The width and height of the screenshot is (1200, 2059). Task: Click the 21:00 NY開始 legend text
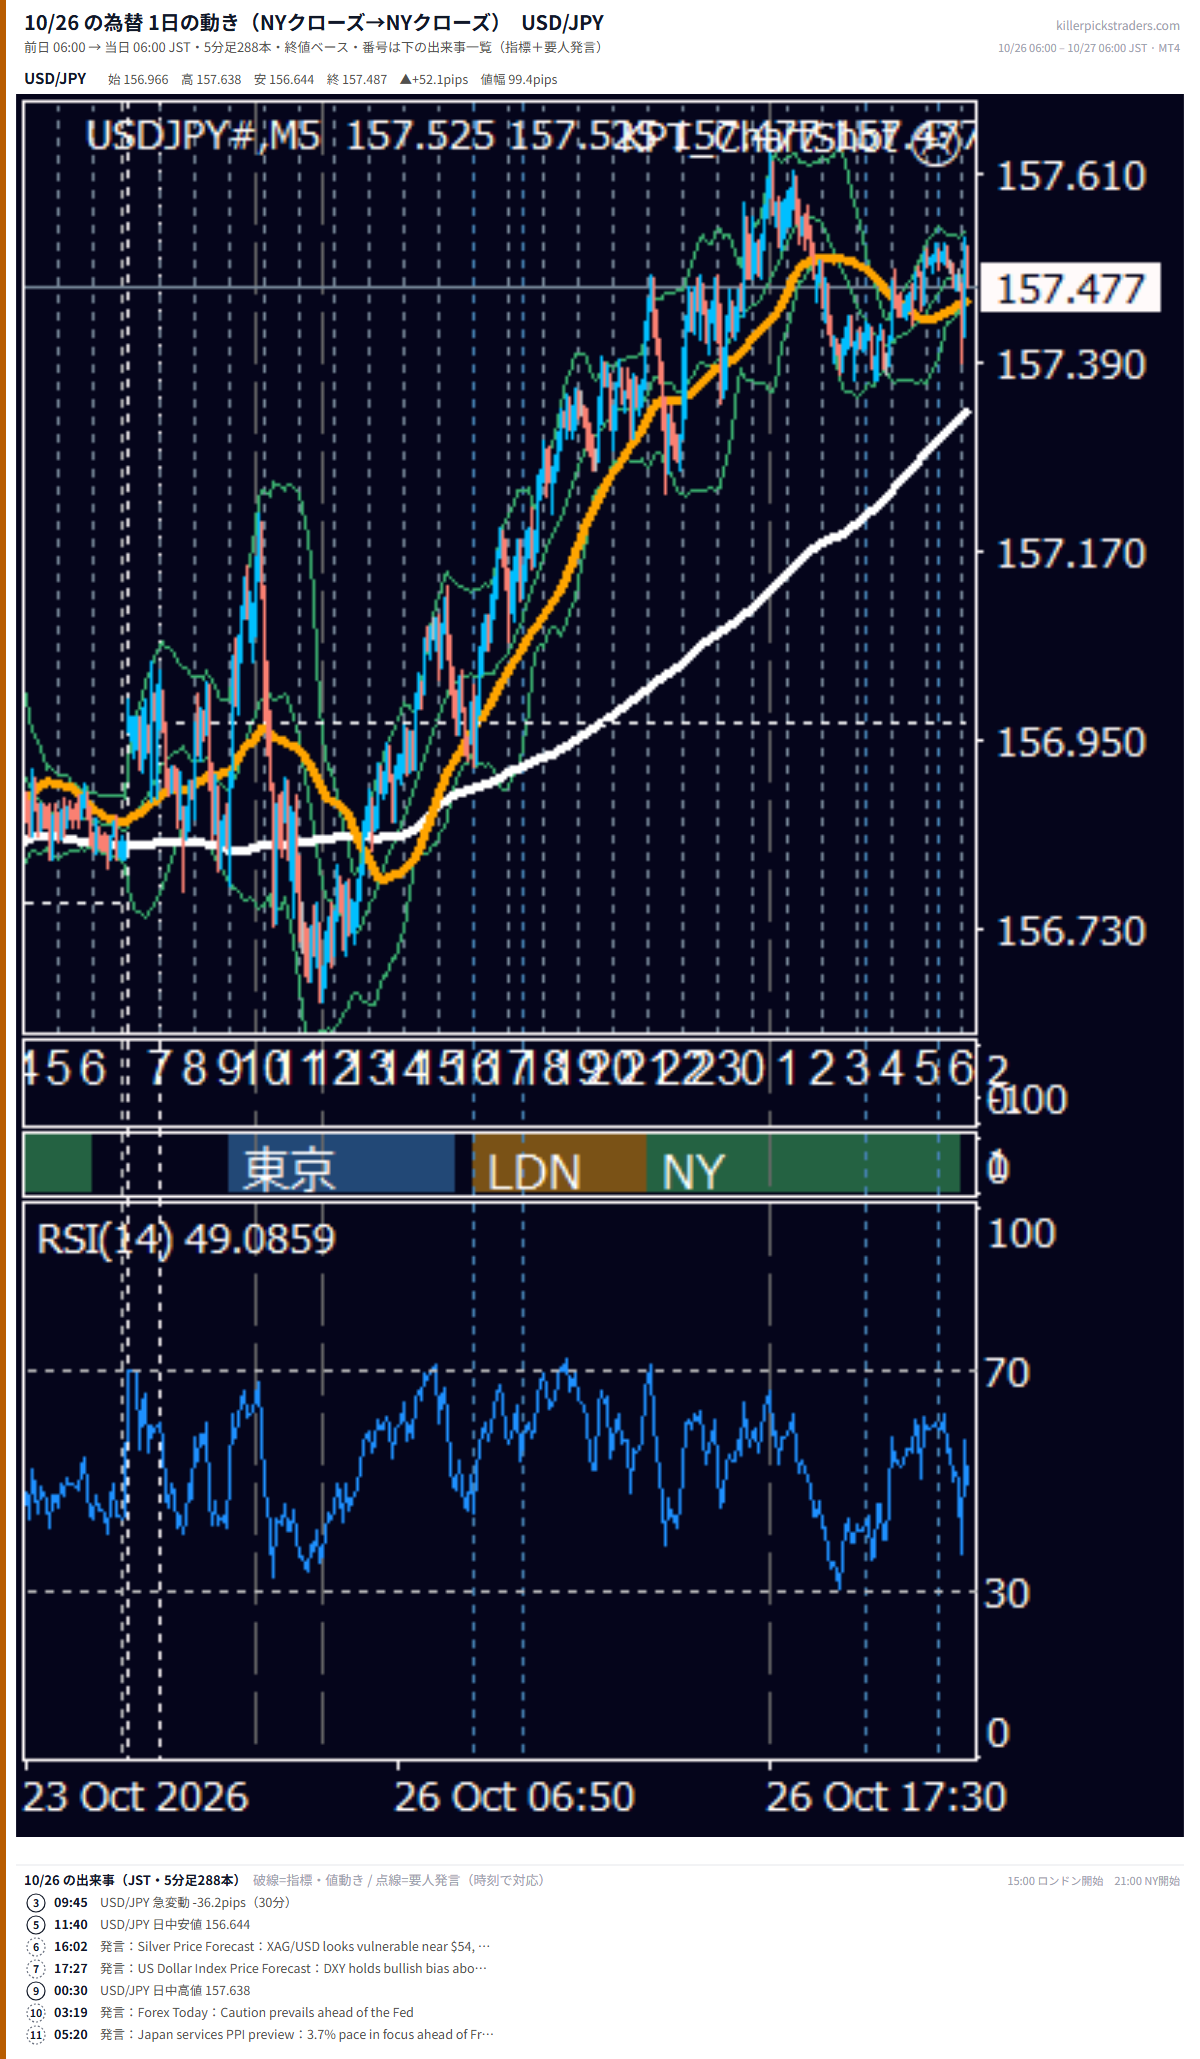click(1147, 1881)
